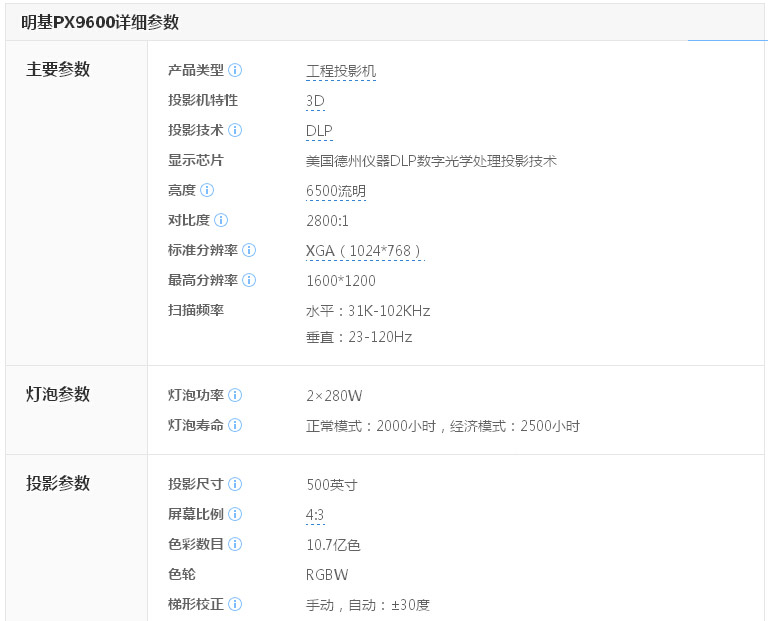The image size is (770, 621).
Task: Click the 手动，自动：±30度 value
Action: (368, 605)
